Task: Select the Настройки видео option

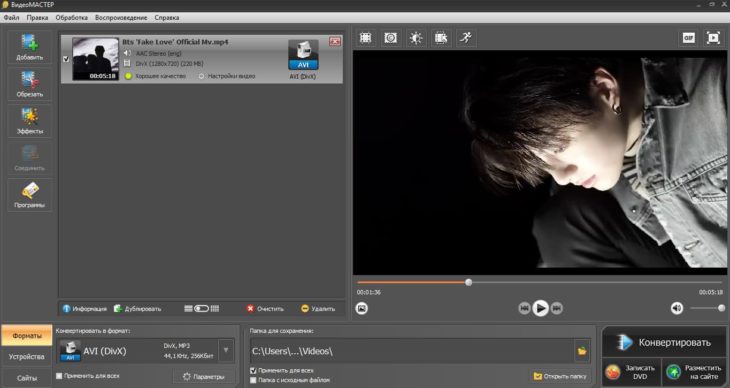Action: [227, 76]
